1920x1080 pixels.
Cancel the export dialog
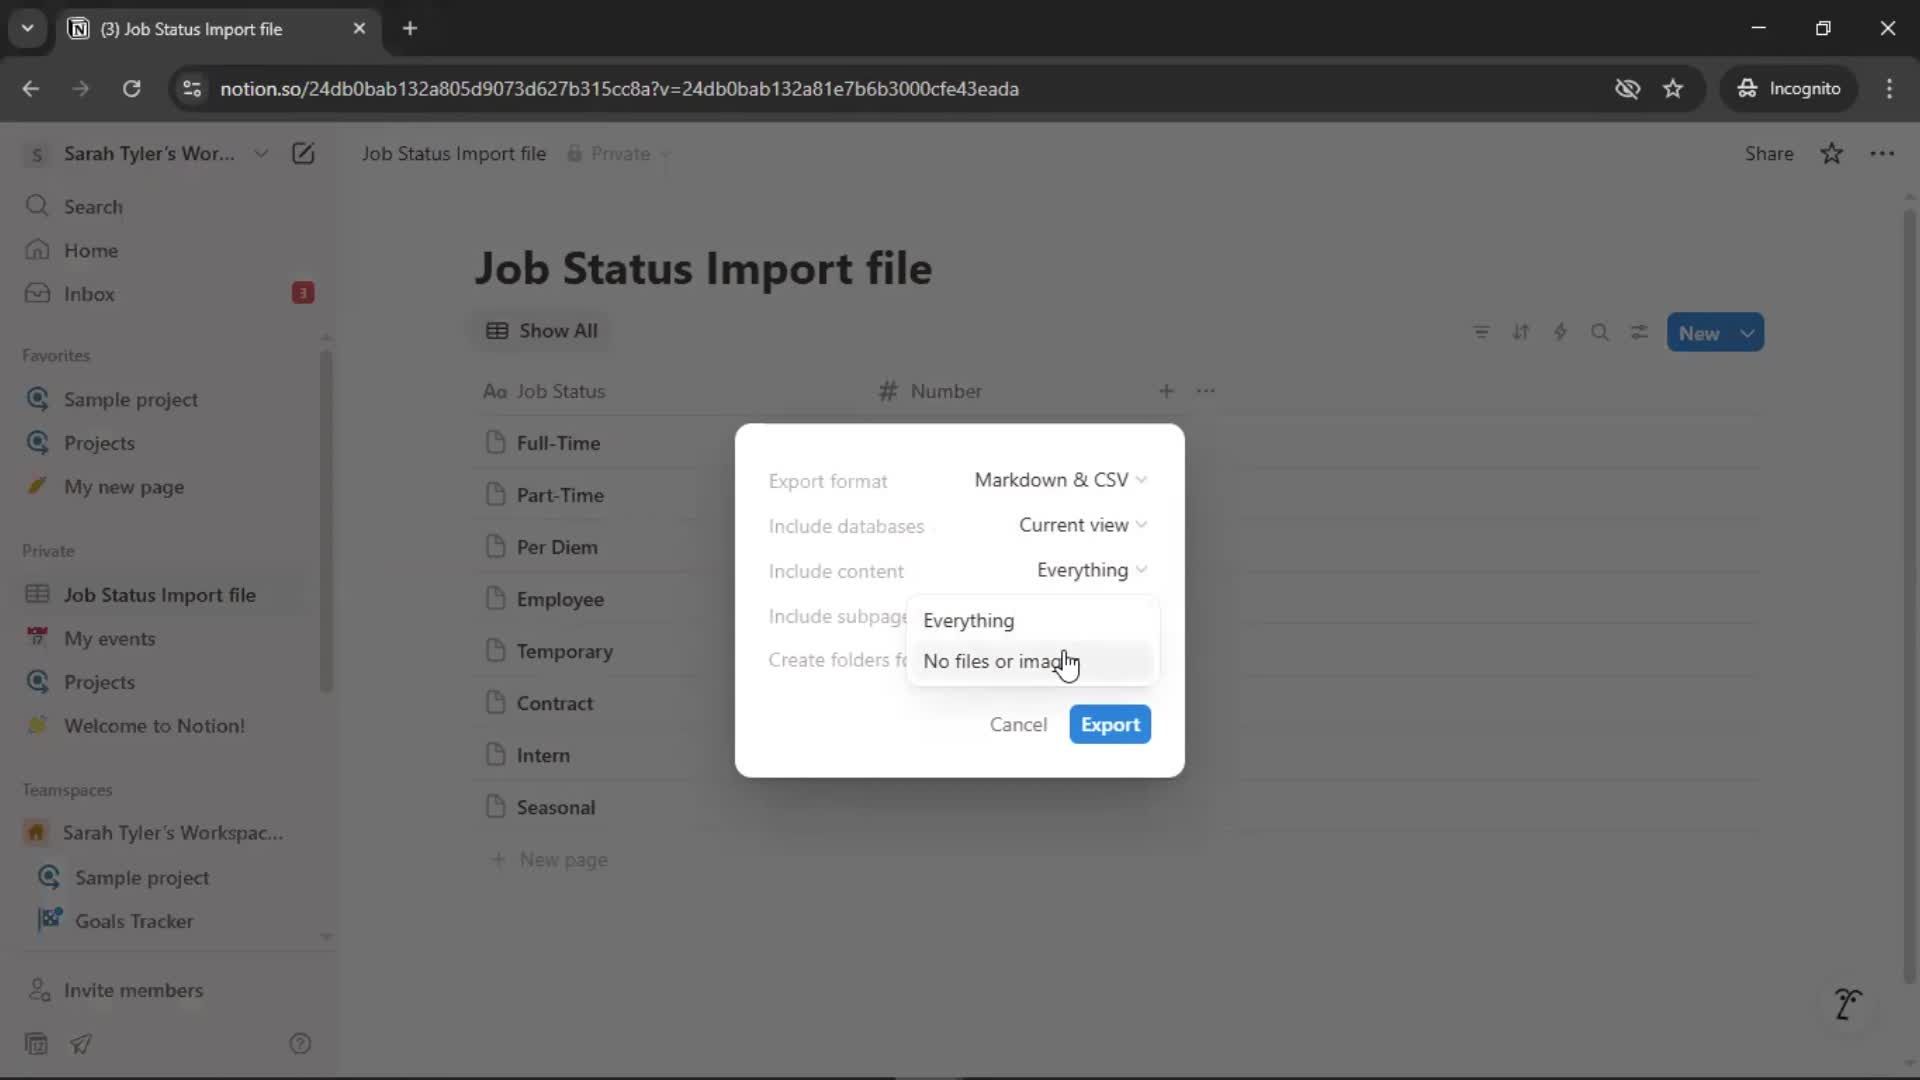click(1018, 725)
